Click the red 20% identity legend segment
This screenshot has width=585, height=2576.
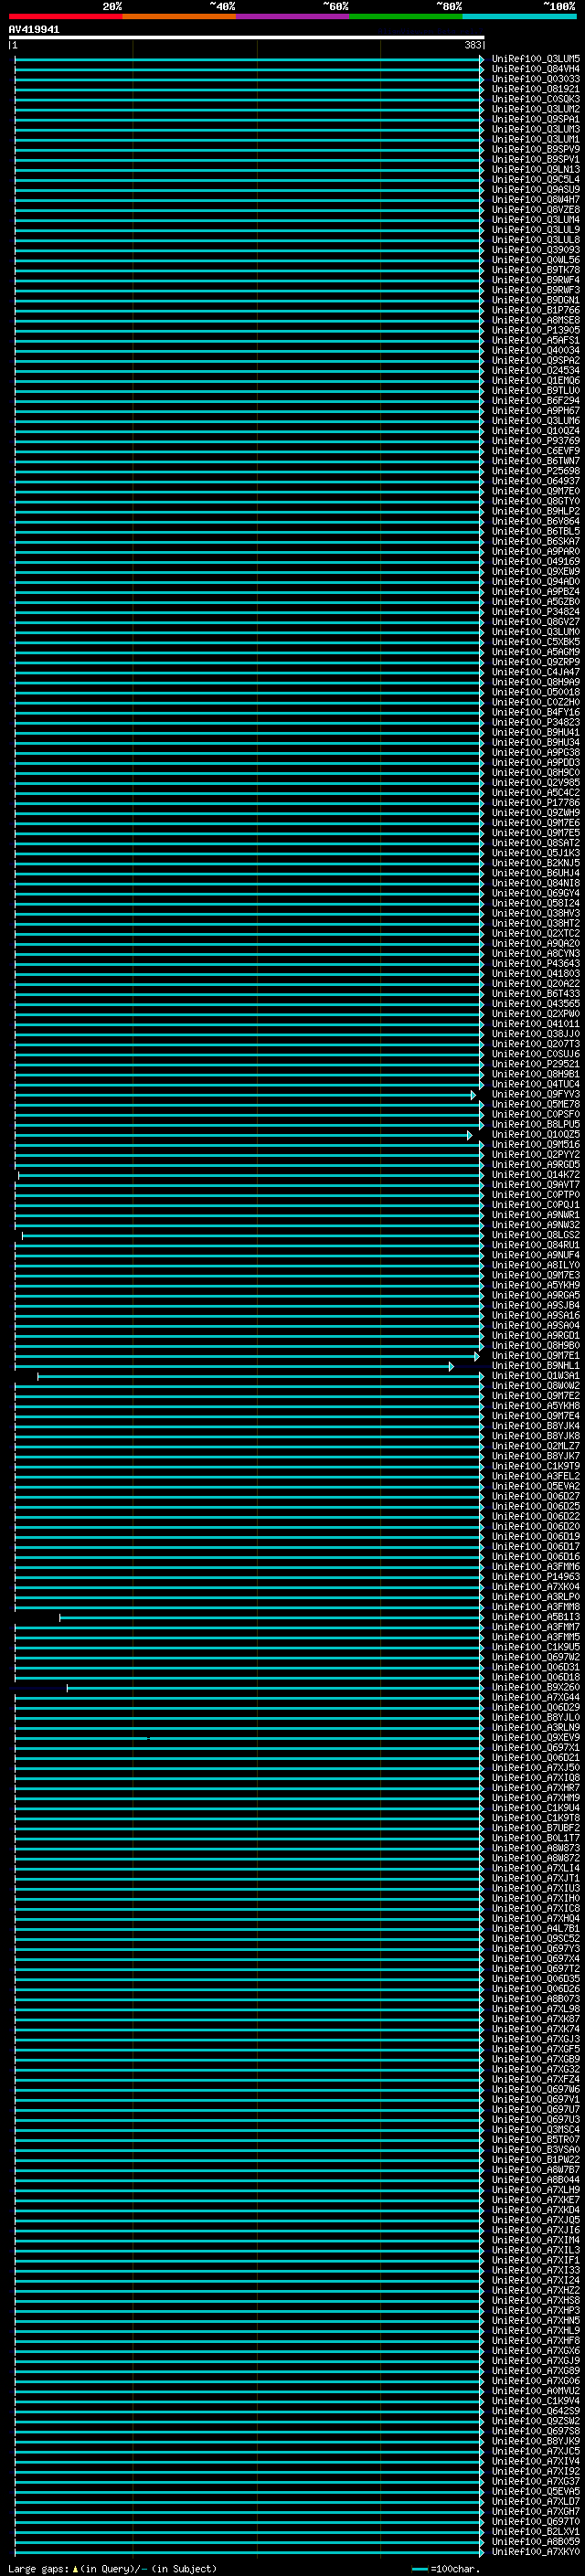click(66, 16)
